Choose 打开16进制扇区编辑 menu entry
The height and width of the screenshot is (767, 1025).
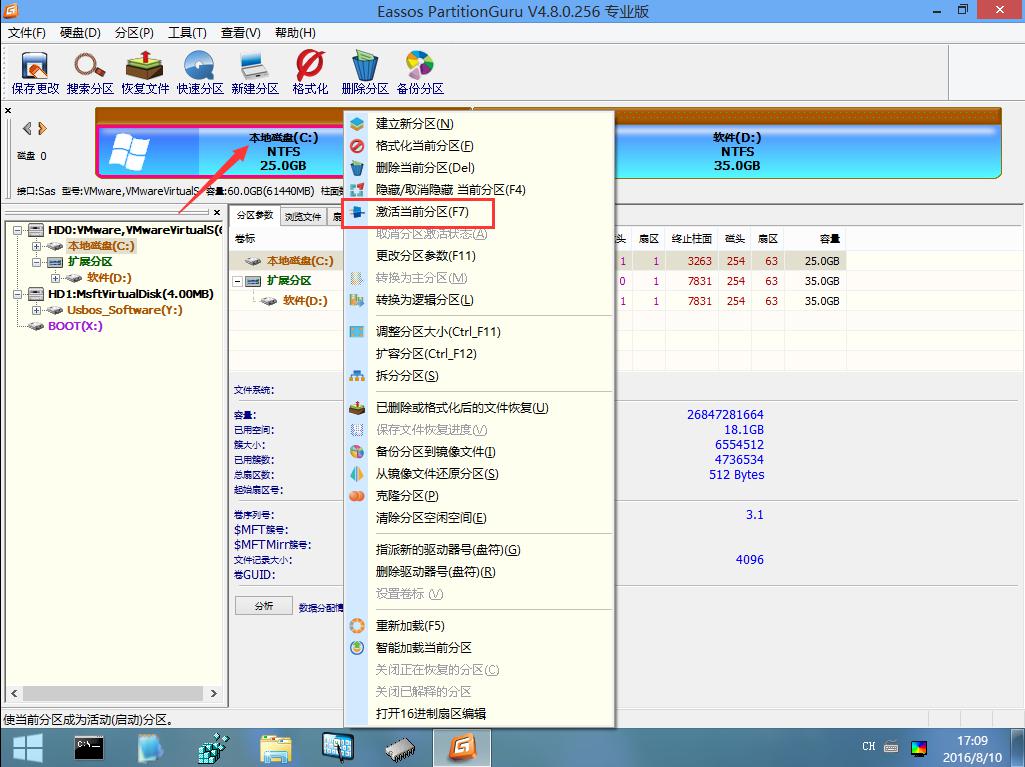tap(479, 714)
